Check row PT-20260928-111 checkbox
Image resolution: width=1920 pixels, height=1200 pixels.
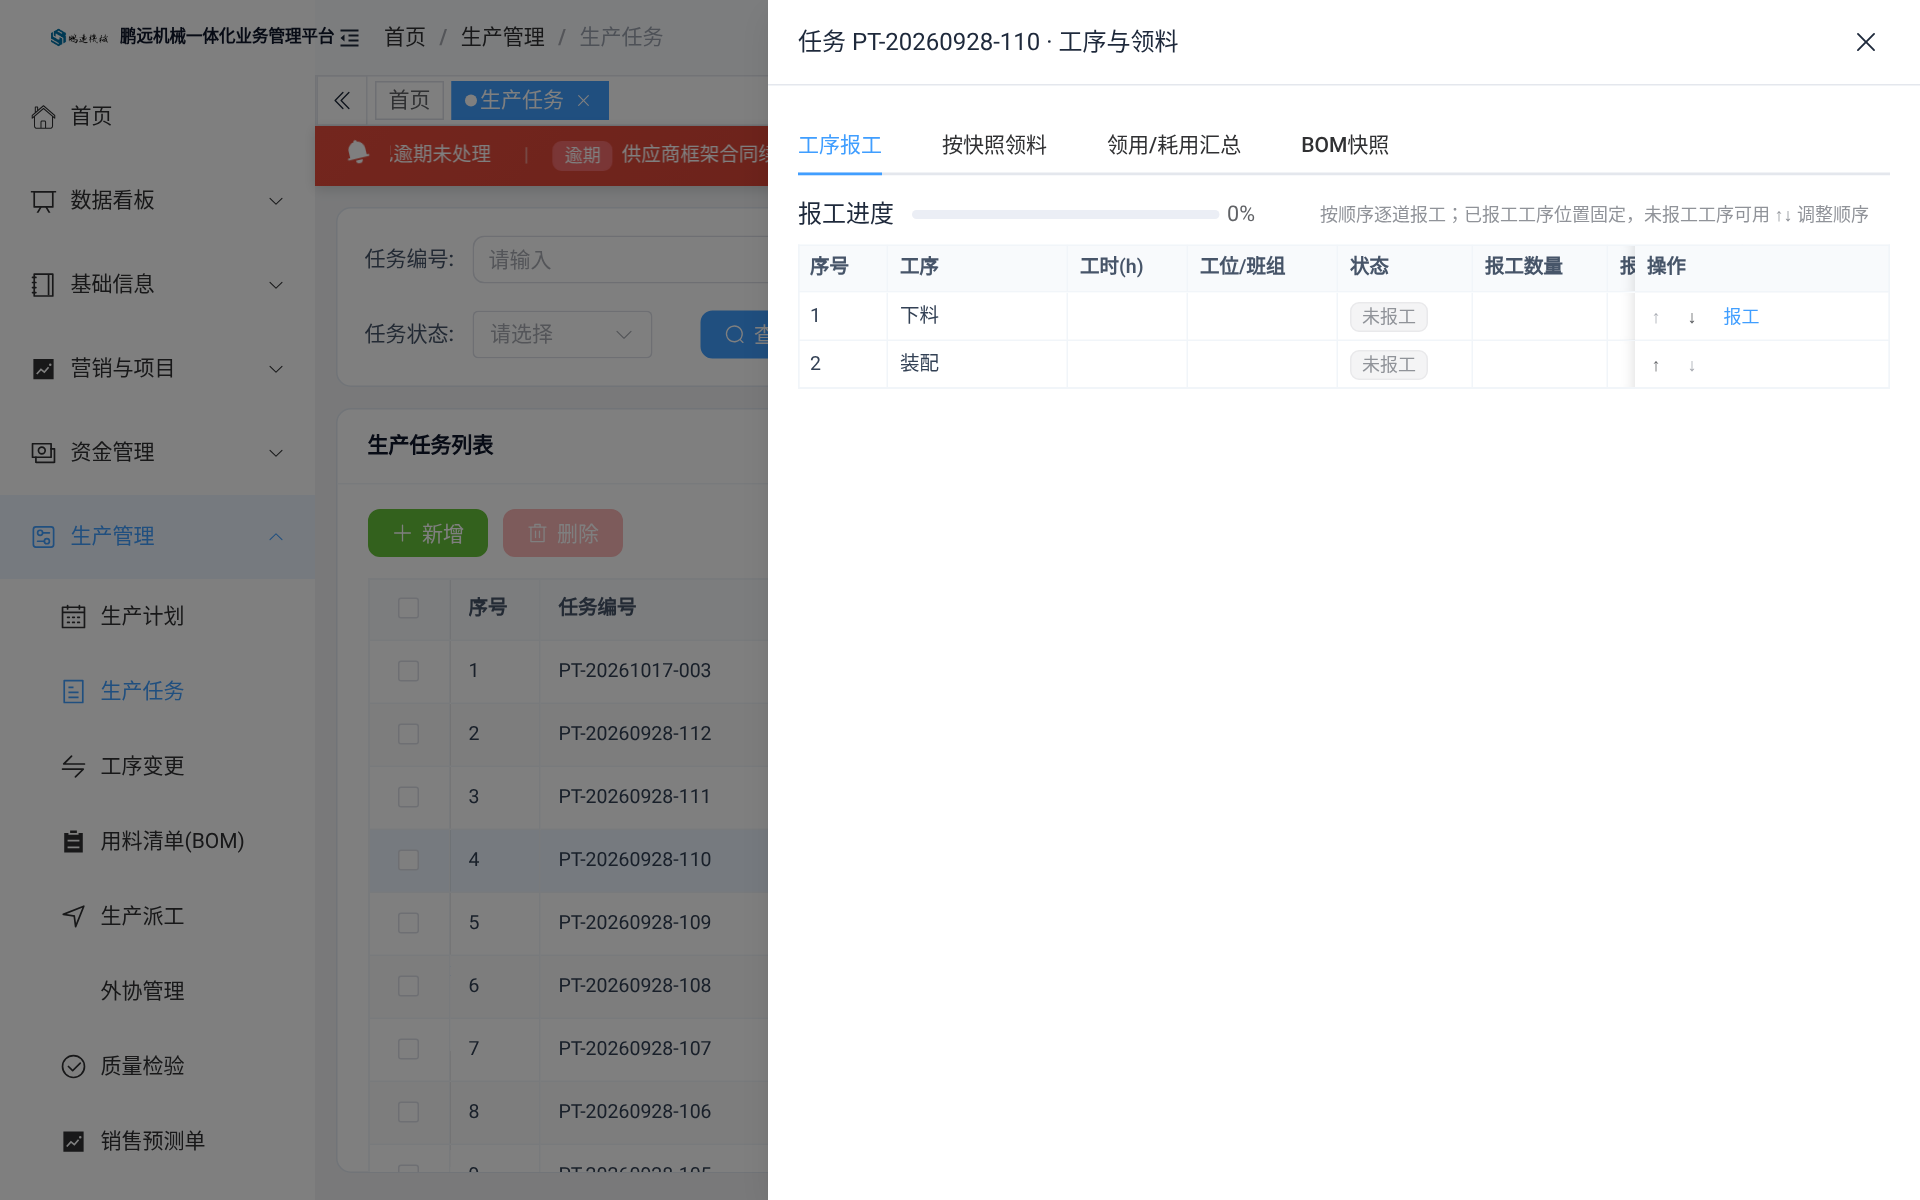[408, 797]
